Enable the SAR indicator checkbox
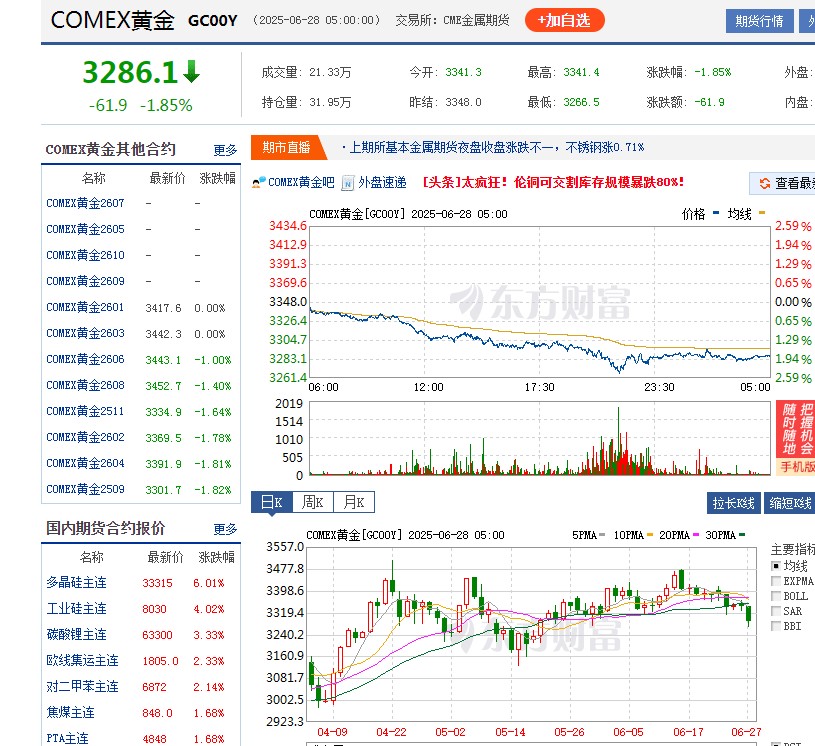This screenshot has width=815, height=746. point(776,611)
